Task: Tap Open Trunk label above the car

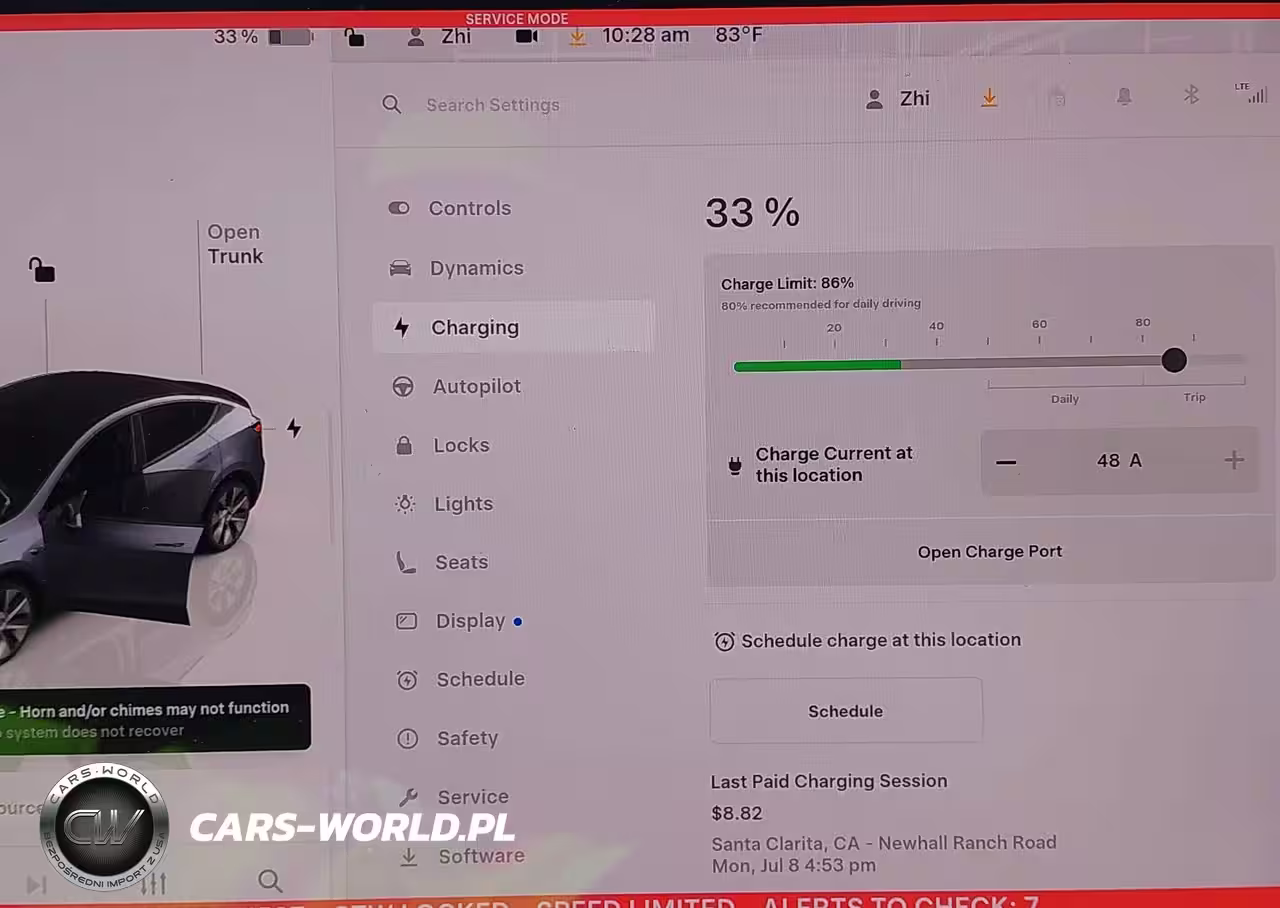Action: click(235, 244)
